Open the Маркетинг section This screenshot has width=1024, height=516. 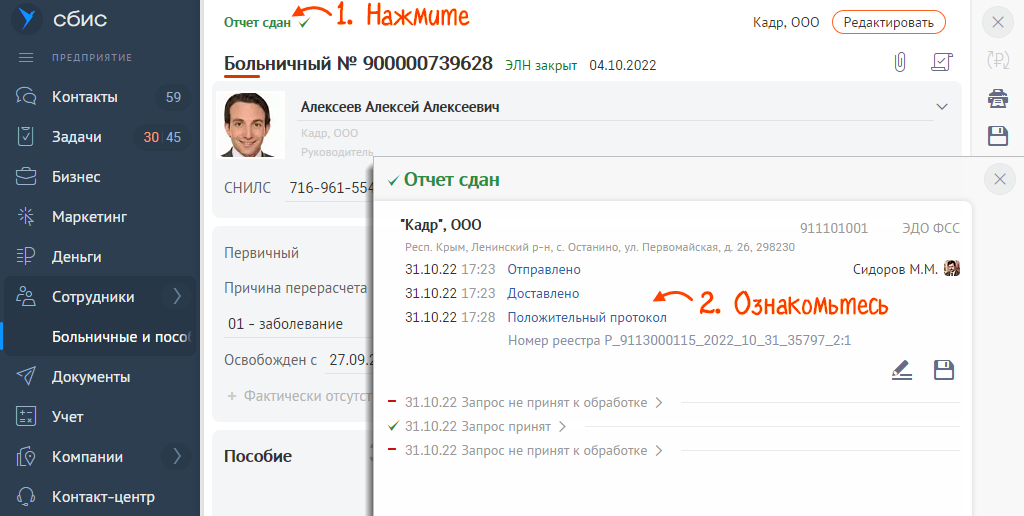pos(89,217)
